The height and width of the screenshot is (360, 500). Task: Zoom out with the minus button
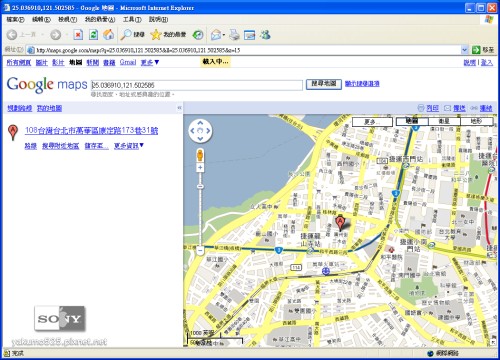(x=200, y=250)
